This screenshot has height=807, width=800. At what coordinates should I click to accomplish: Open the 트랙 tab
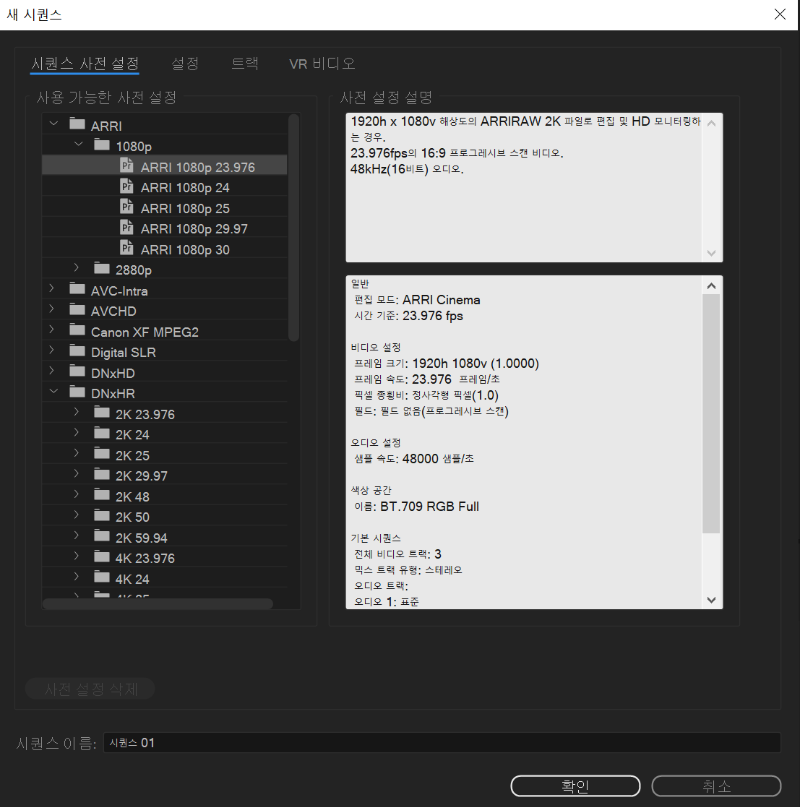point(245,64)
